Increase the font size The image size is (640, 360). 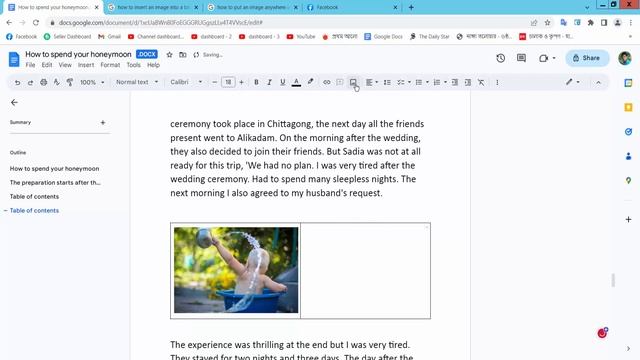point(241,82)
